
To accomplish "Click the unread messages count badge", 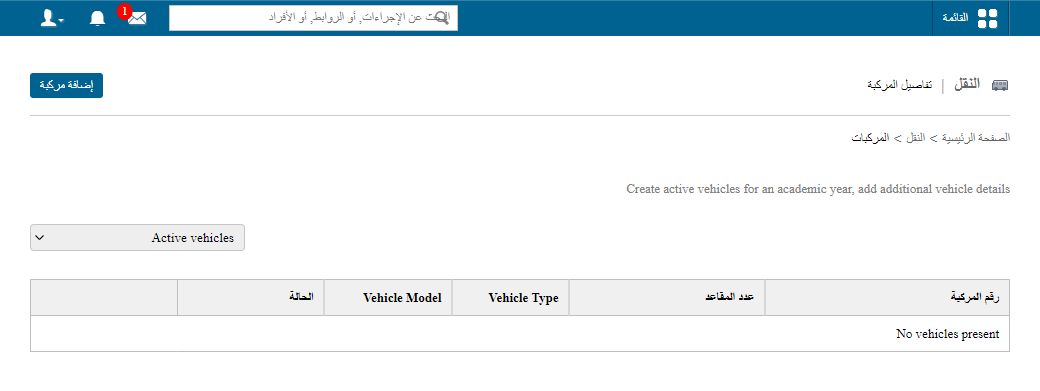I will (124, 11).
